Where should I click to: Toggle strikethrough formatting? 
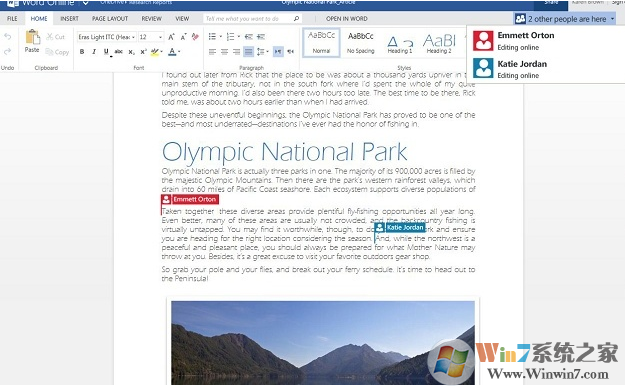click(x=118, y=51)
